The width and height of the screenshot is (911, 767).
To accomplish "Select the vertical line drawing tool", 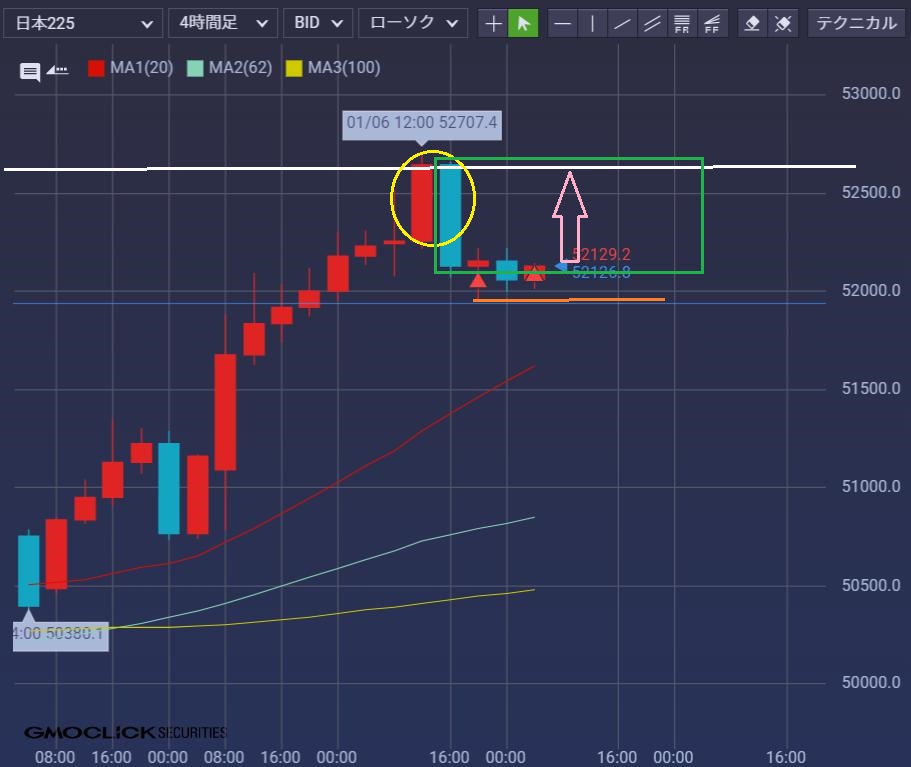I will click(593, 23).
